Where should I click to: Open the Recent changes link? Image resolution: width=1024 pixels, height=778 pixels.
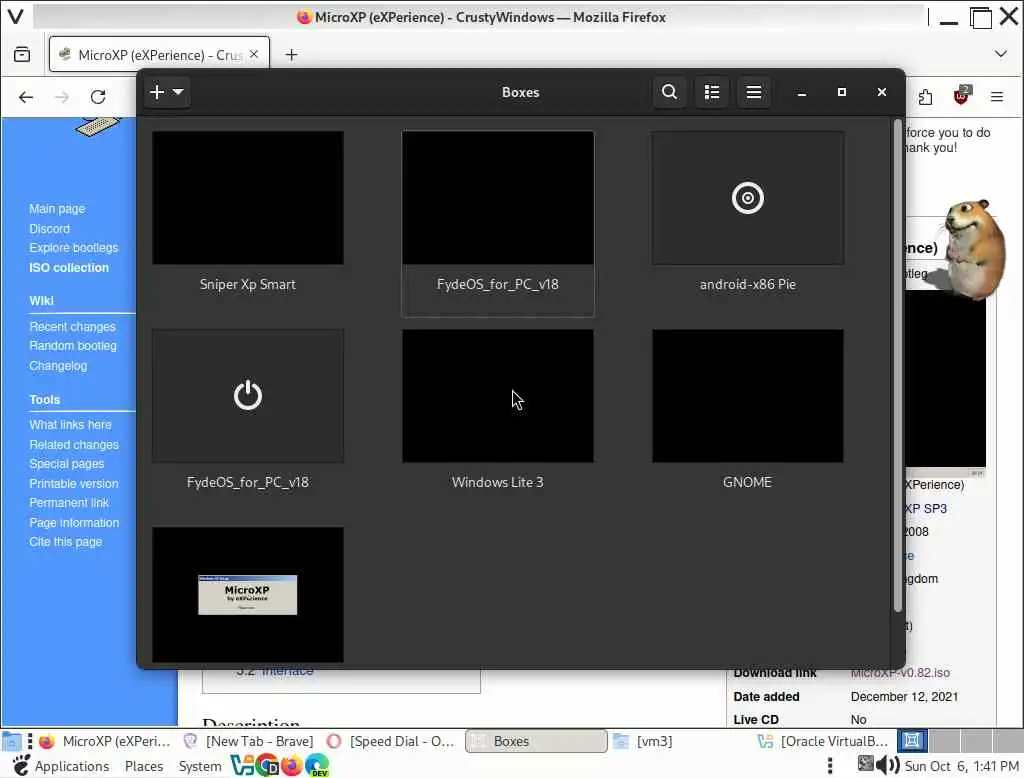click(72, 327)
